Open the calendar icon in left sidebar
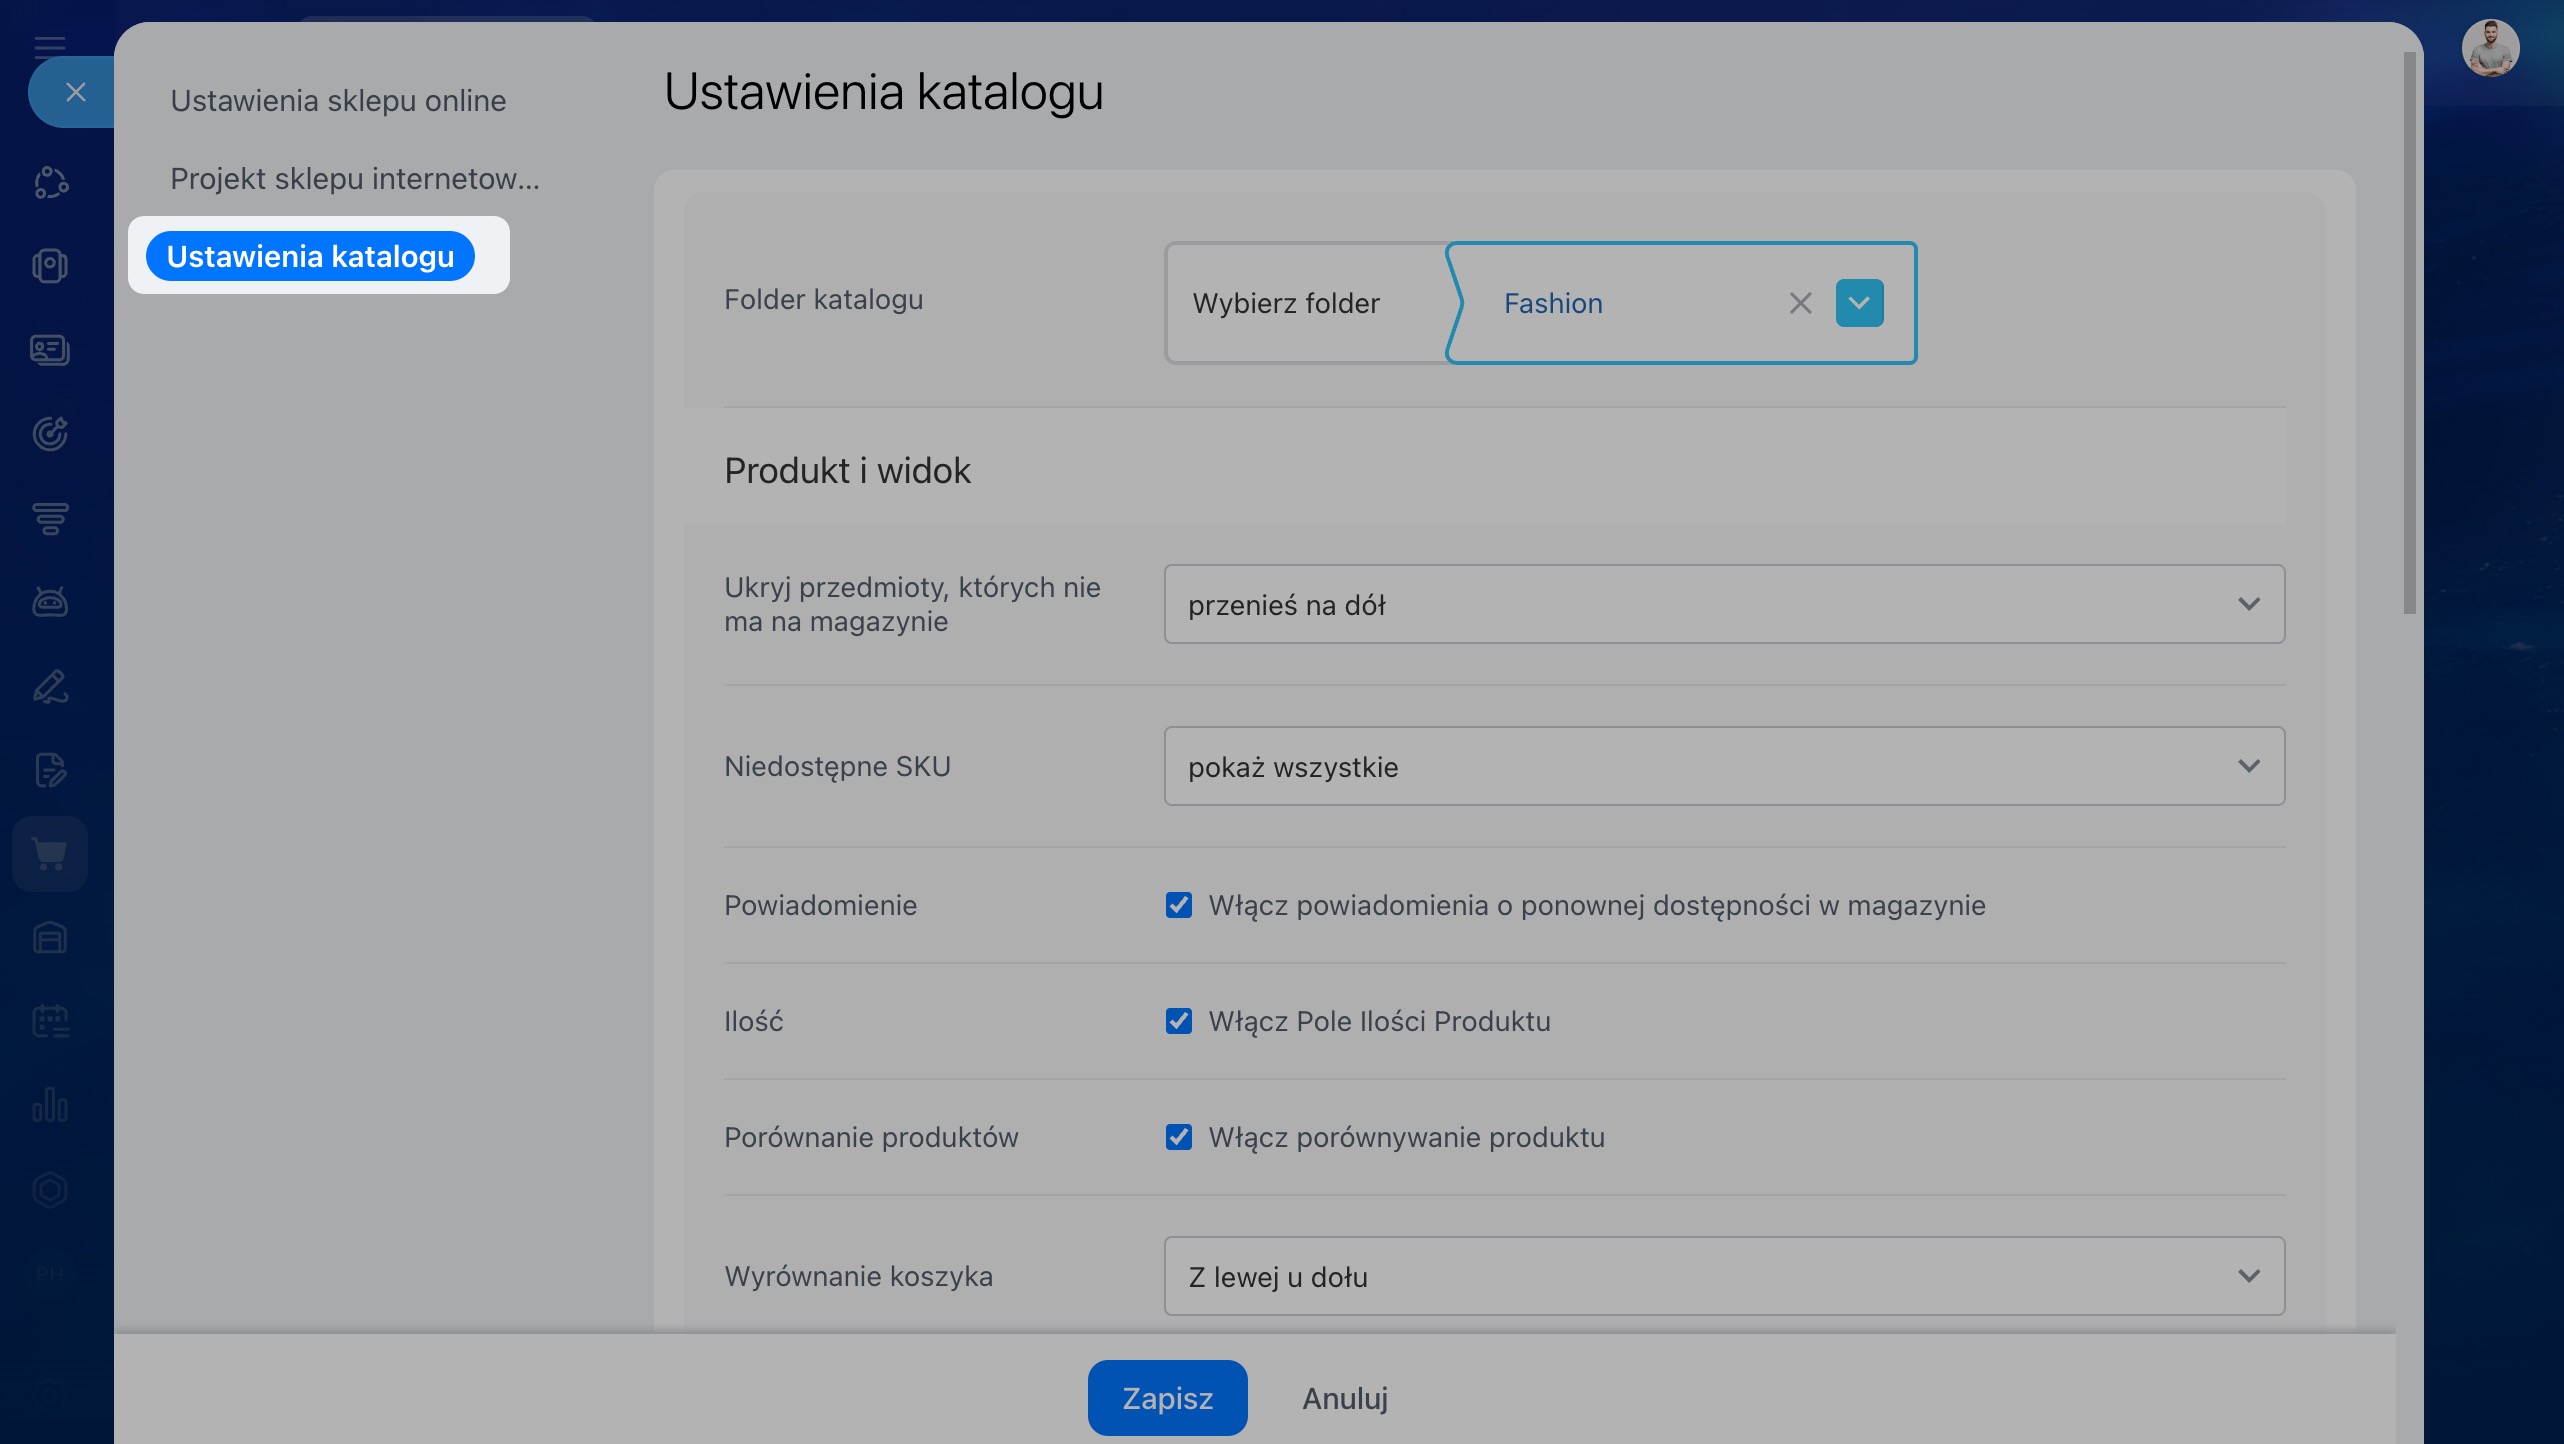 (50, 1021)
